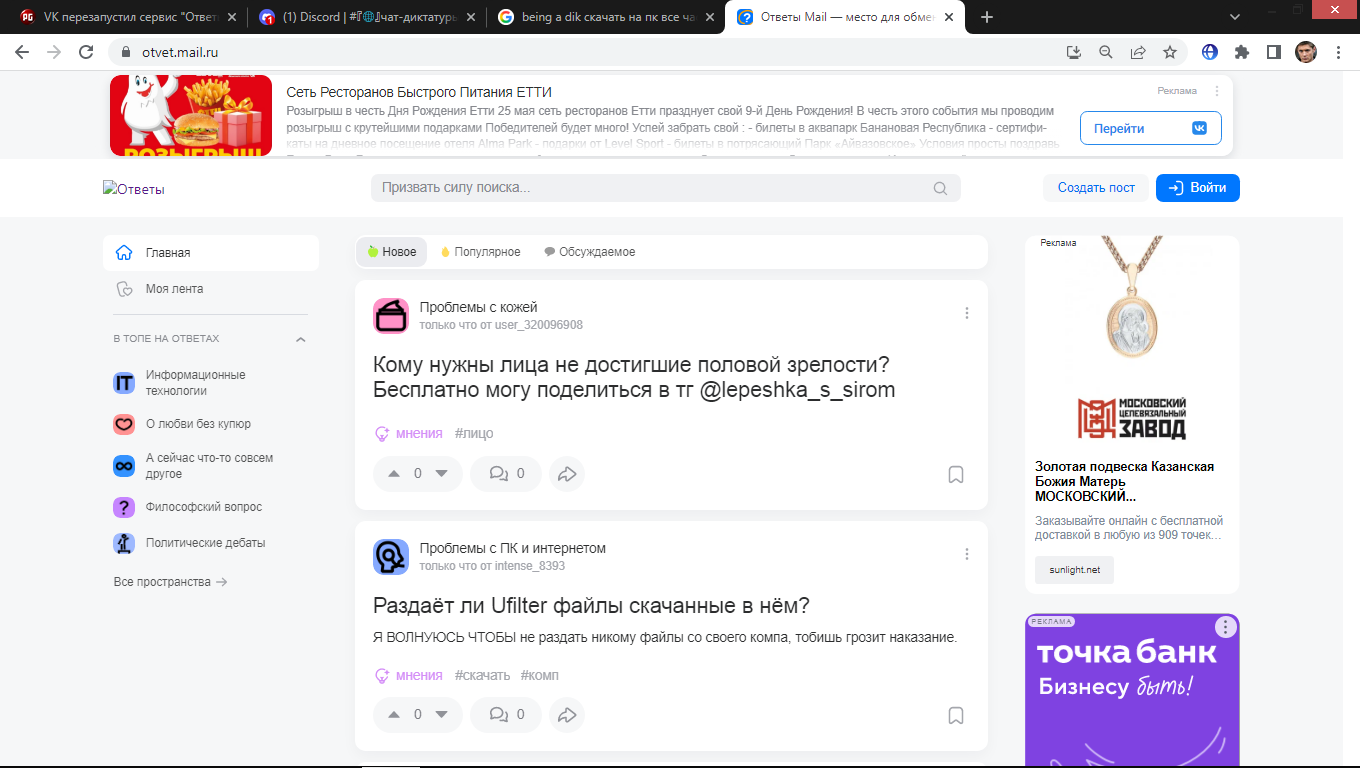
Task: Downvote the Ufilter question post
Action: point(442,715)
